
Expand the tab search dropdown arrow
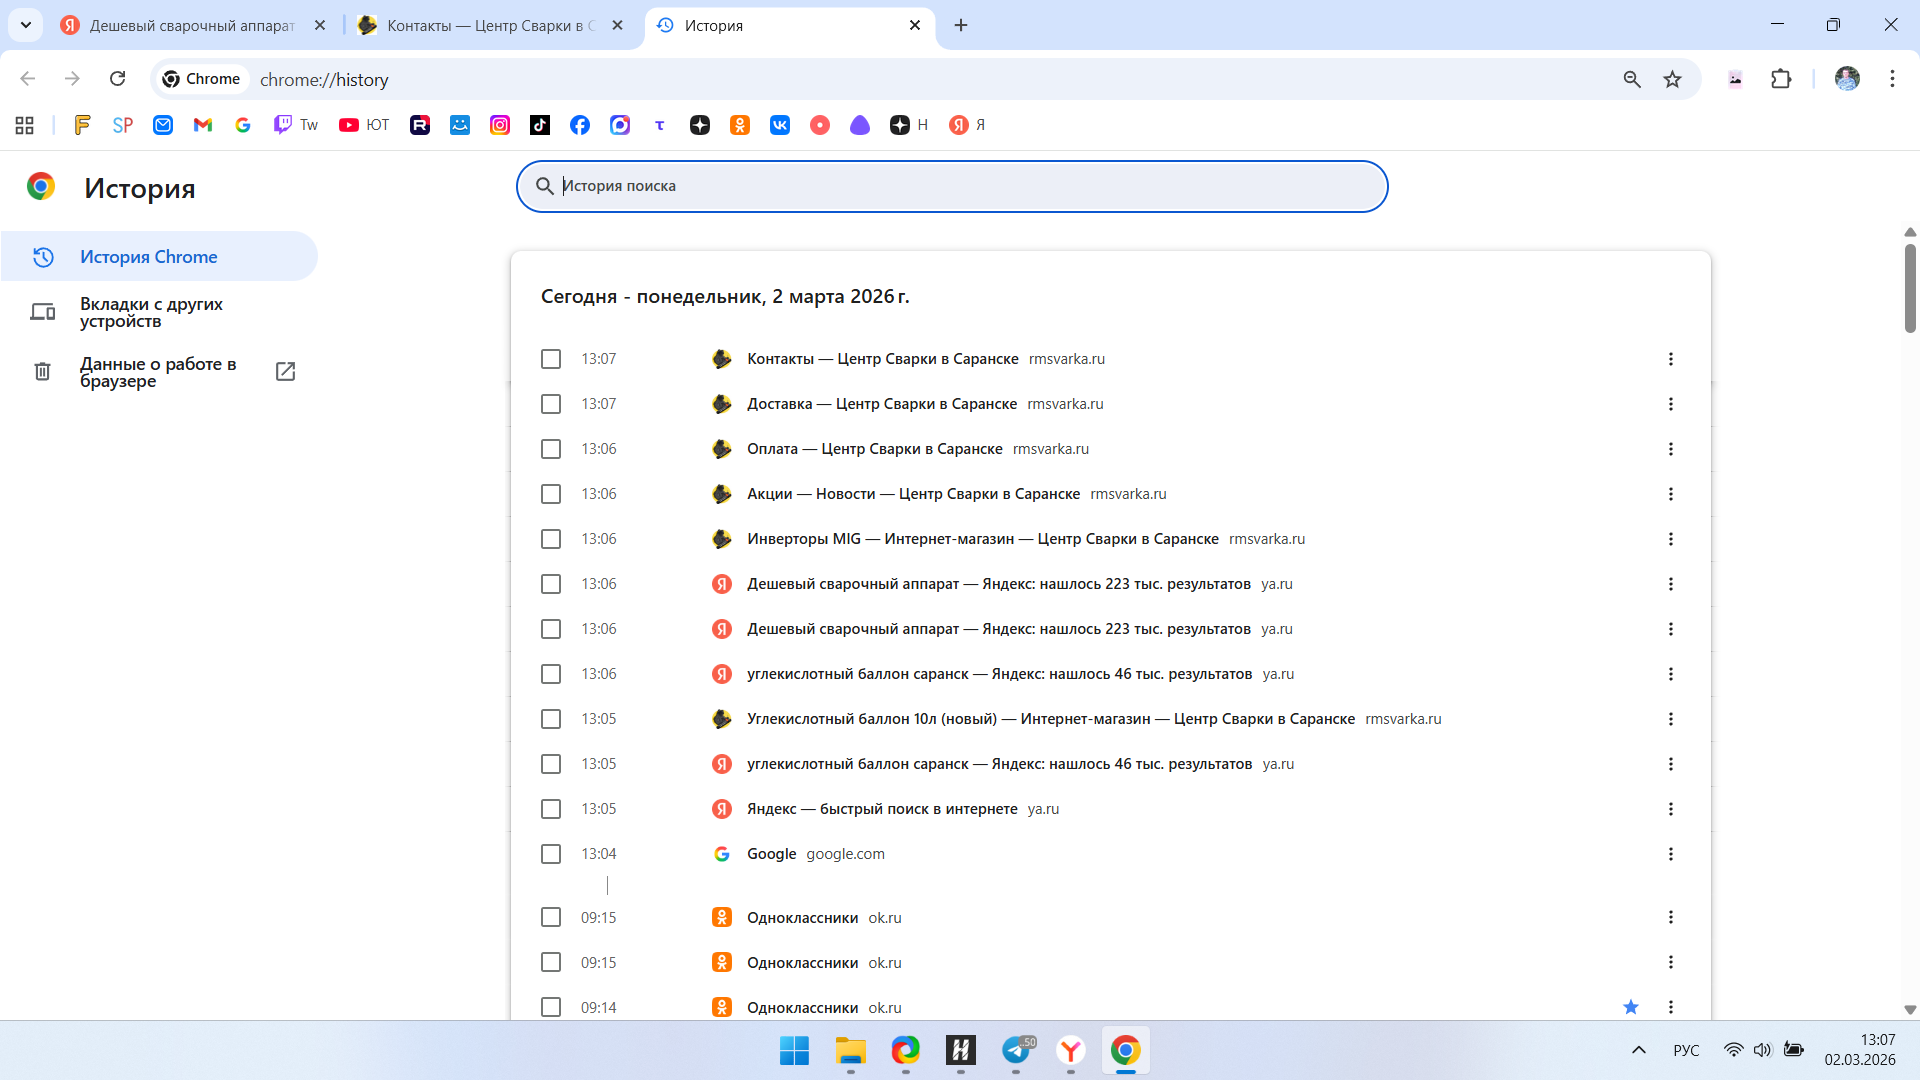tap(26, 25)
